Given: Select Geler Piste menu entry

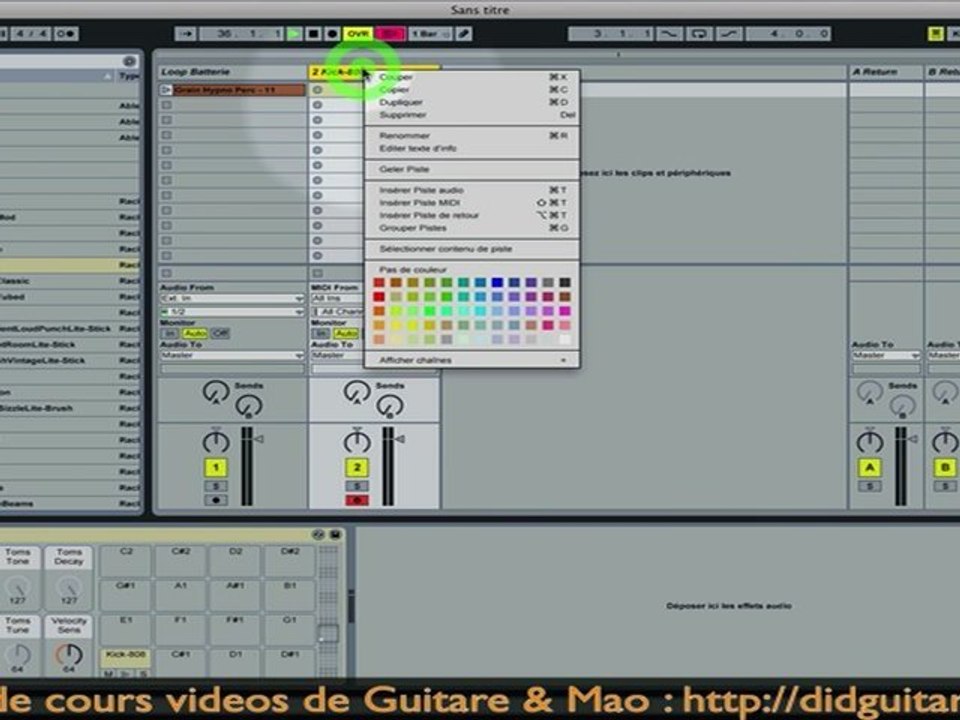Looking at the screenshot, I should 473,169.
